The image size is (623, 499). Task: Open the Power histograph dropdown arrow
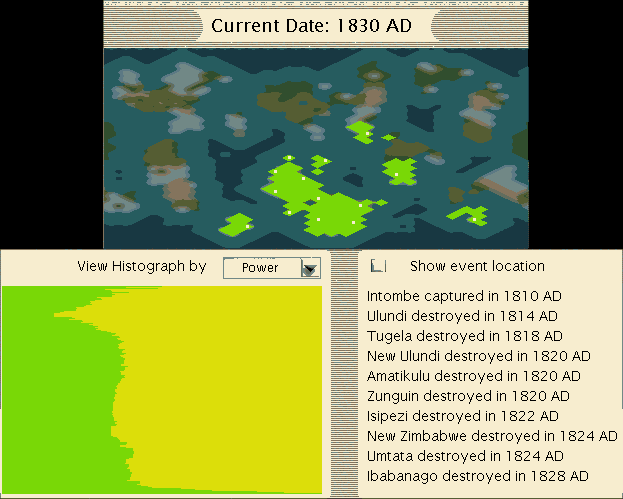(x=310, y=268)
